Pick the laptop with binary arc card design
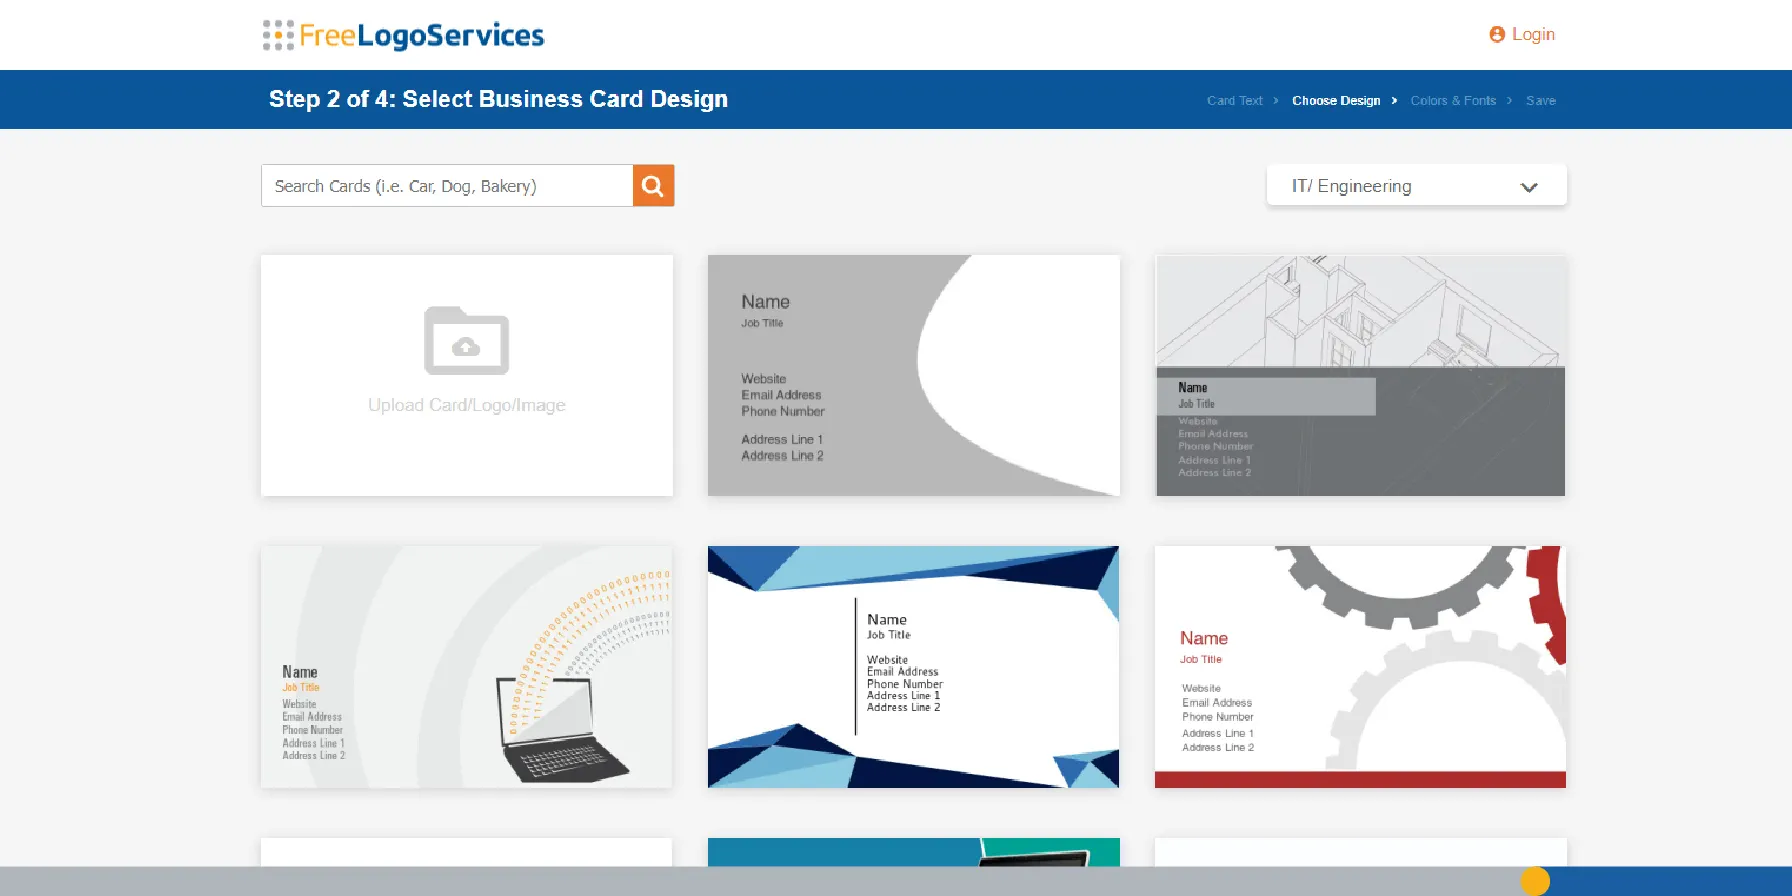The width and height of the screenshot is (1792, 896). tap(466, 666)
